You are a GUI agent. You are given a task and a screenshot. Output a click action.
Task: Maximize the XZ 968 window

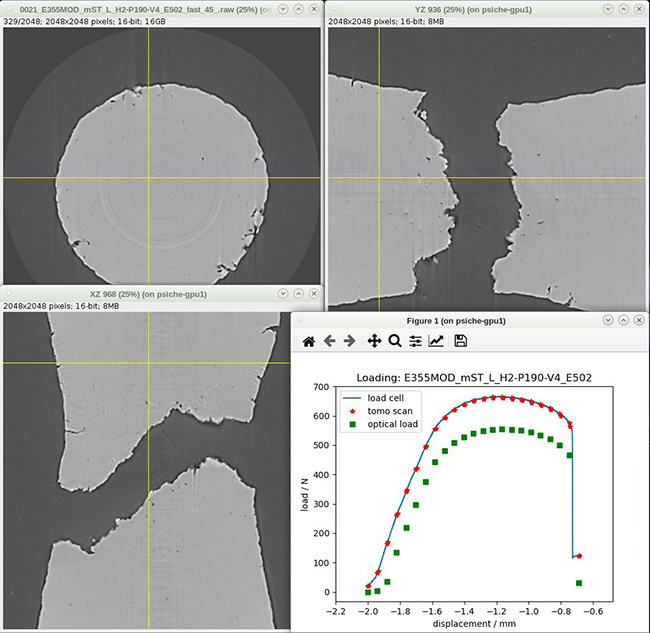click(x=299, y=294)
